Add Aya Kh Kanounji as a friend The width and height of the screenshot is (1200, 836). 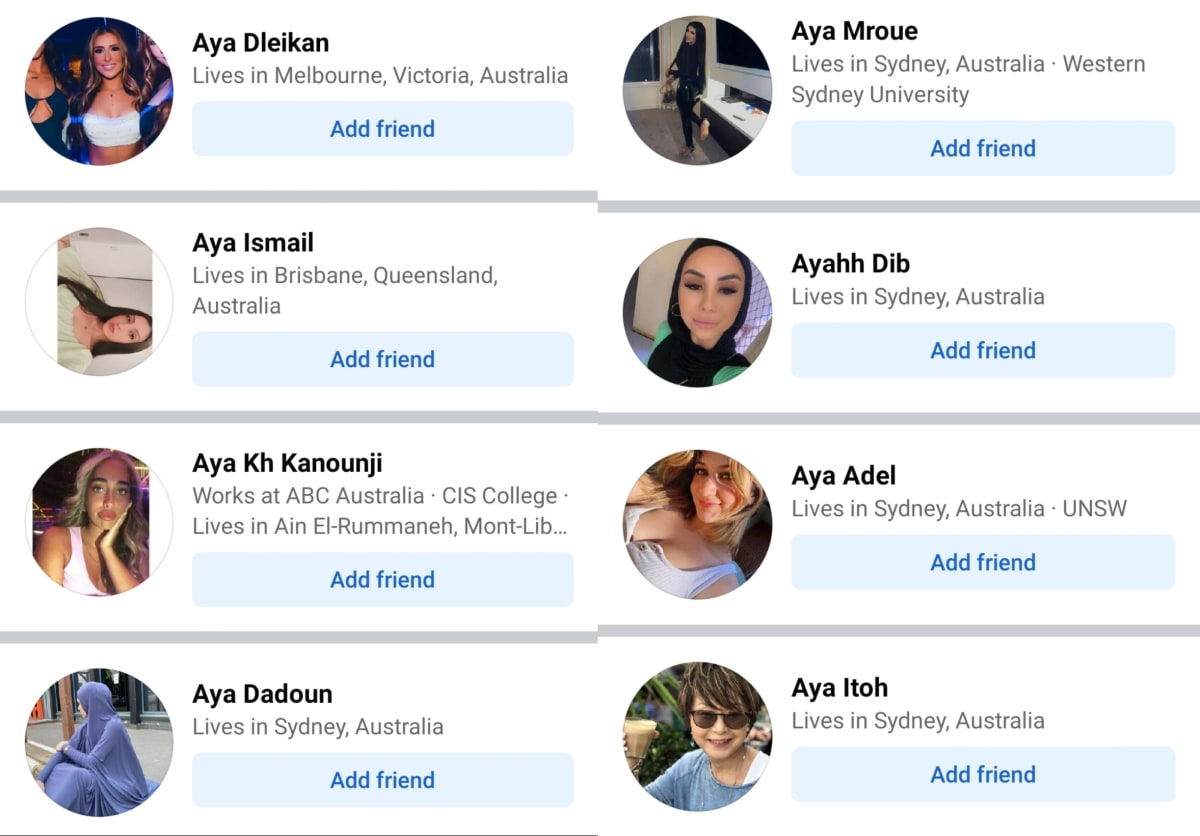click(383, 580)
